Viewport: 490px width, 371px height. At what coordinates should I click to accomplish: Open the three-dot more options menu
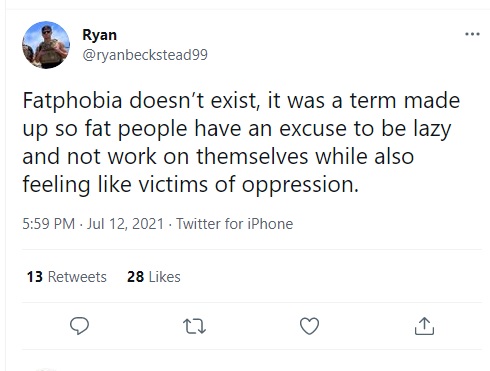tap(472, 34)
